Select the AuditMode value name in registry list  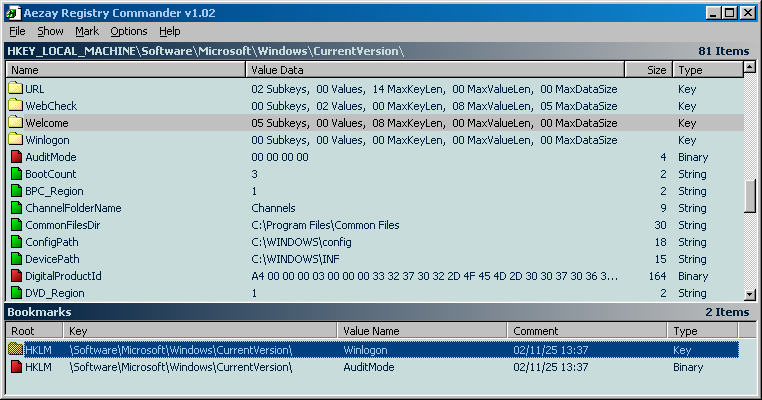point(51,157)
